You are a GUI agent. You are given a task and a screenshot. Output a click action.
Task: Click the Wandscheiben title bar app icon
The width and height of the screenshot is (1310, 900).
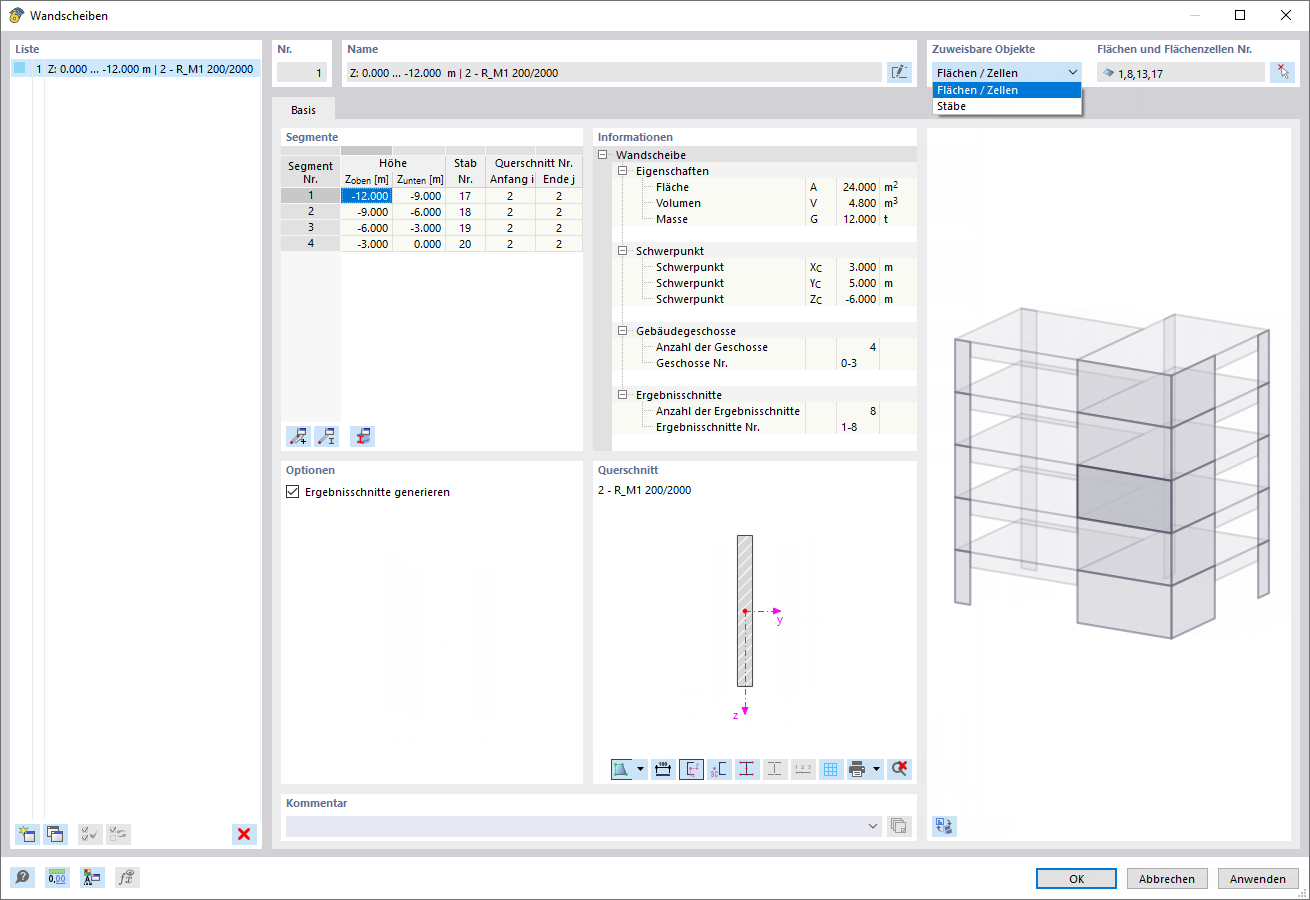pyautogui.click(x=15, y=15)
